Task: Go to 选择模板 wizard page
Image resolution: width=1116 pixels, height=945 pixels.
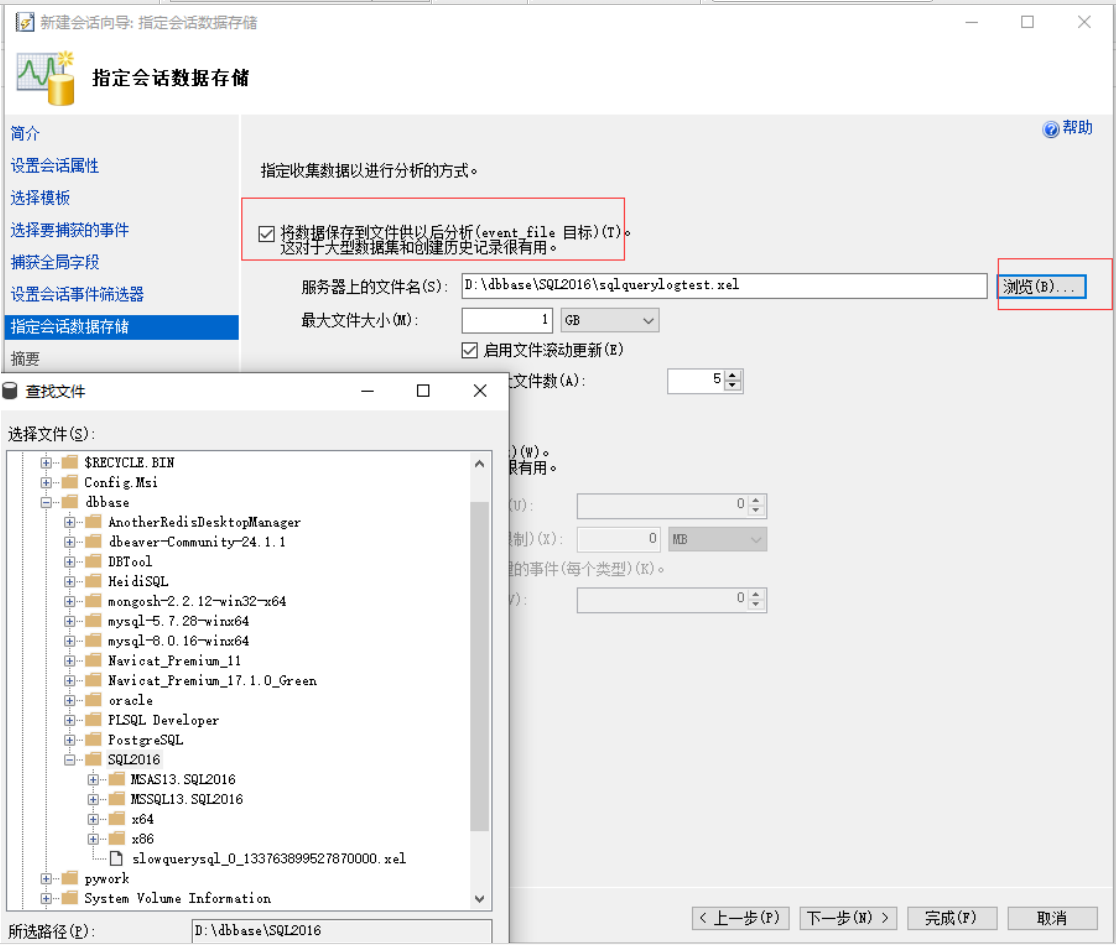Action: (x=40, y=198)
